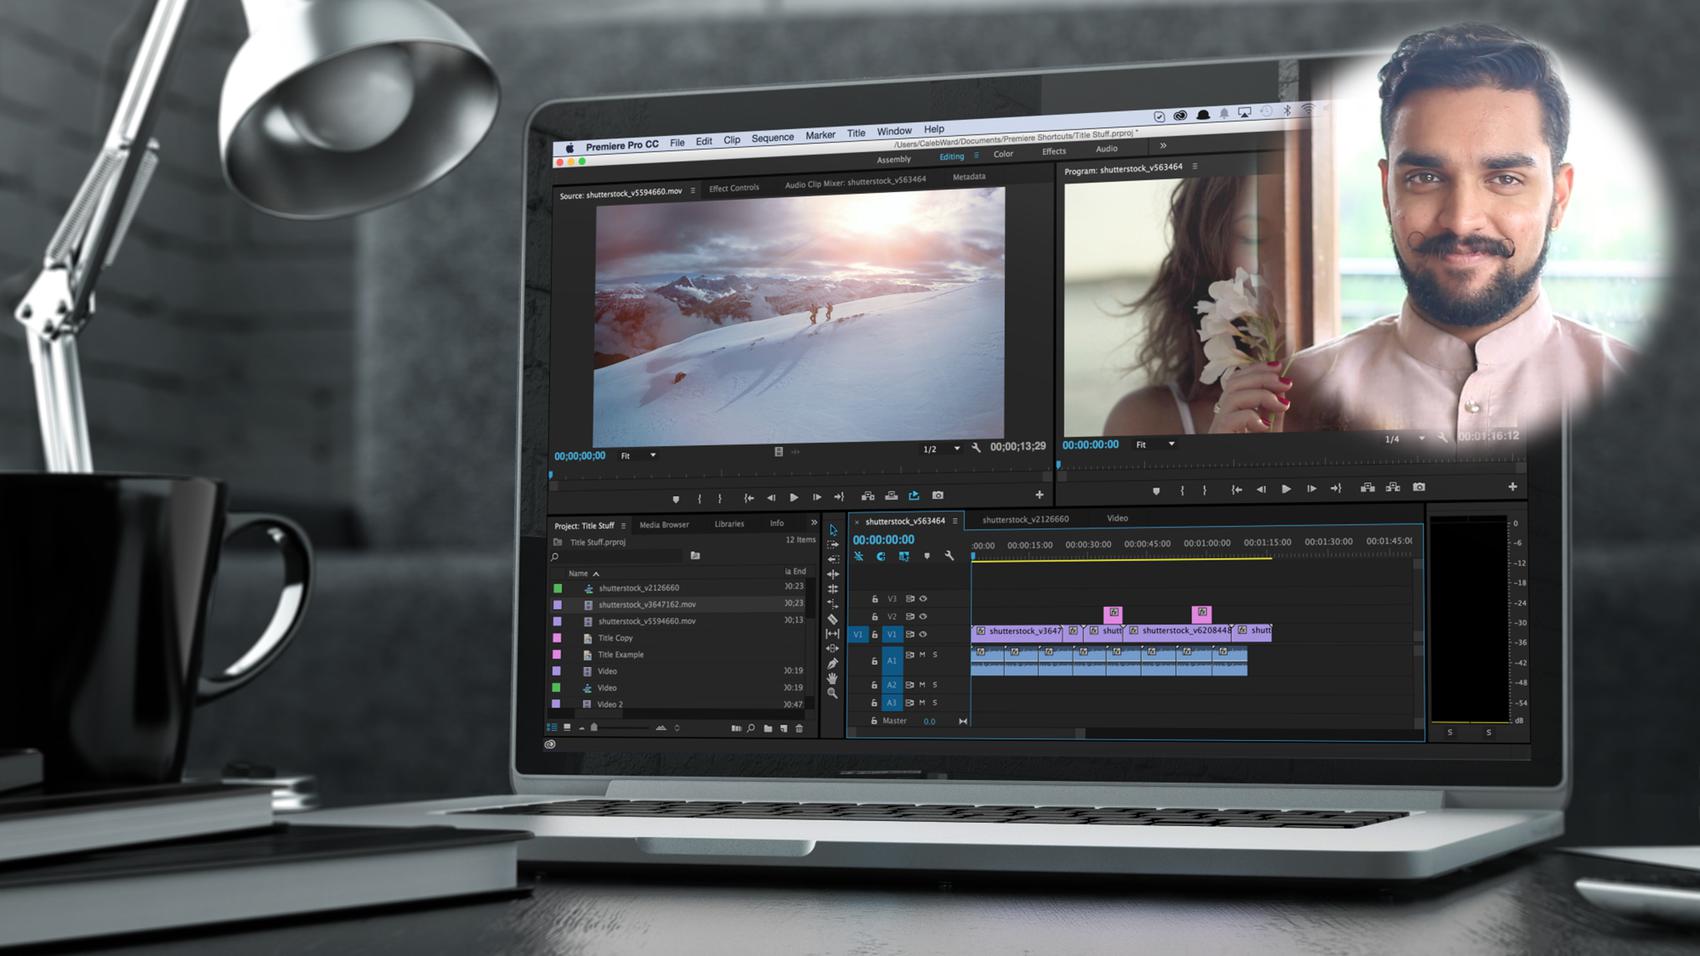Switch Project panel to list view
This screenshot has width=1700, height=956.
click(551, 727)
